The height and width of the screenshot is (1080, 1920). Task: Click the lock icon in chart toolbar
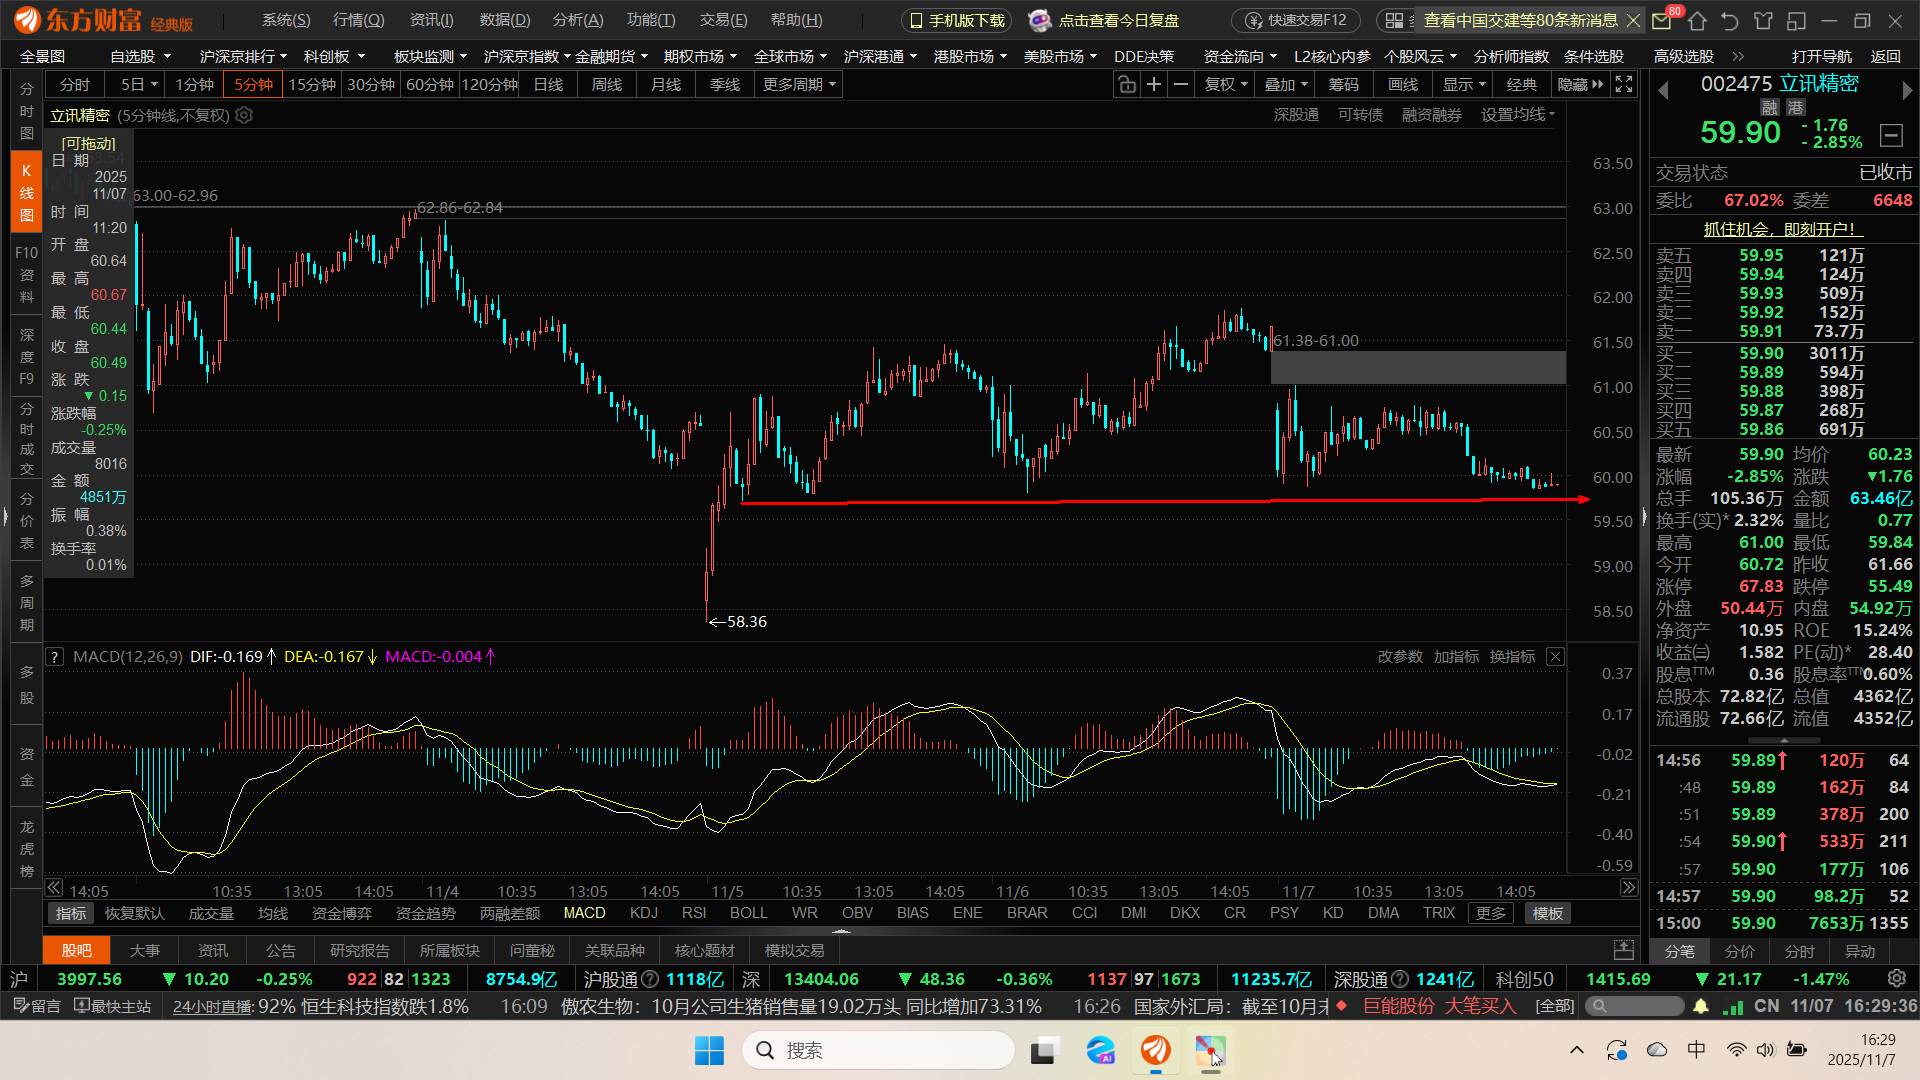[1127, 85]
